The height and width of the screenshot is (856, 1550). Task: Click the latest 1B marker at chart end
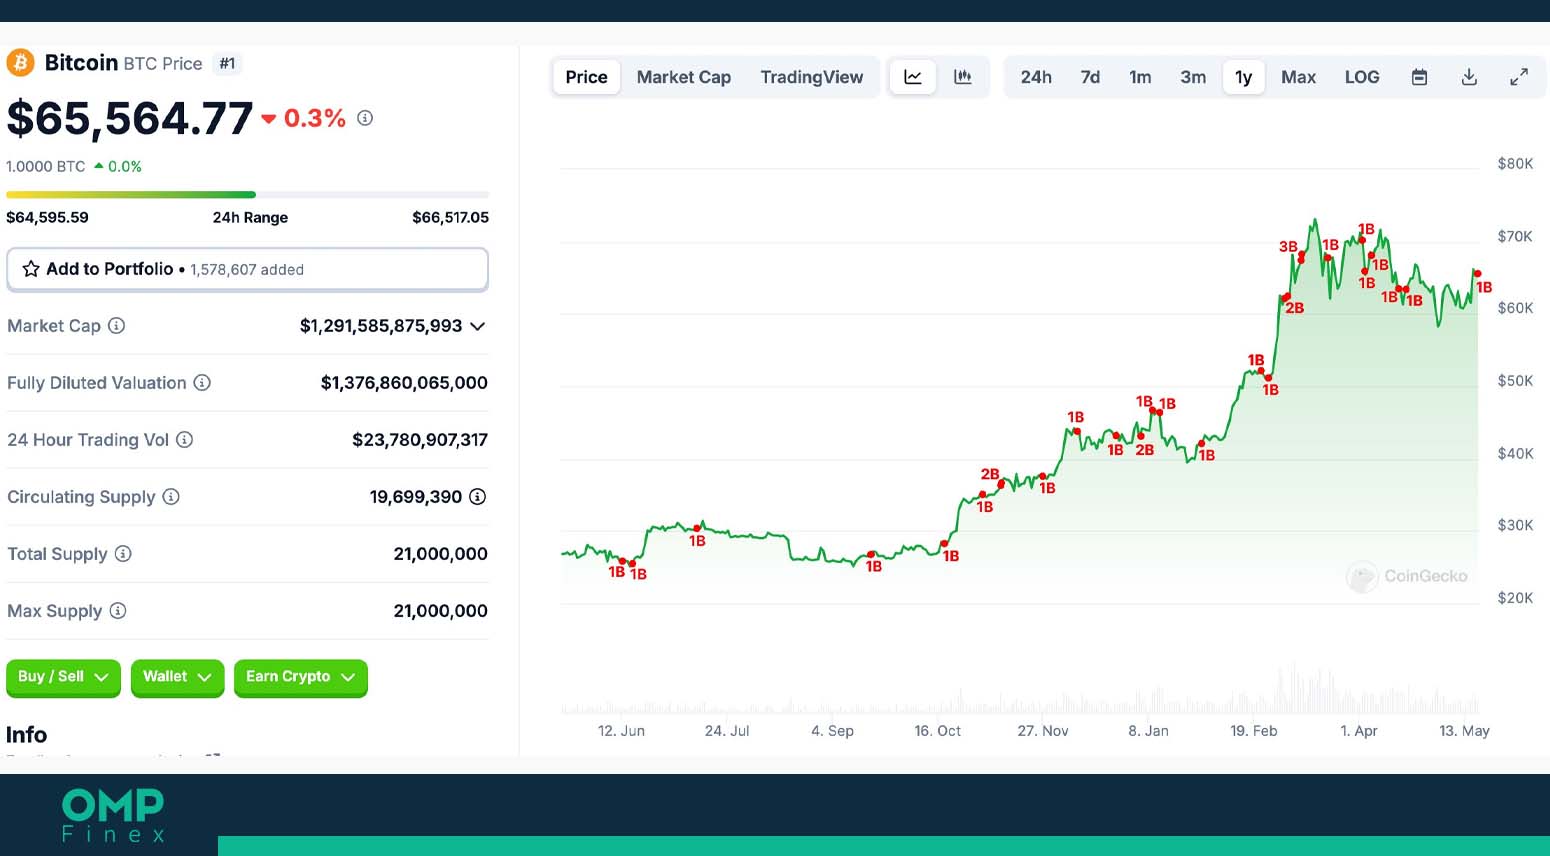tap(1484, 287)
